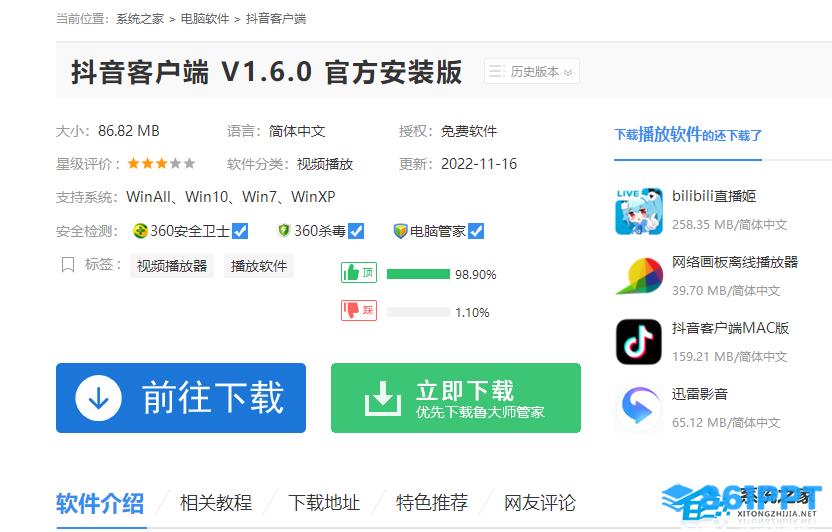Screen dimensions: 832x532
Task: Toggle the 电脑管家 checkbox
Action: [x=476, y=231]
